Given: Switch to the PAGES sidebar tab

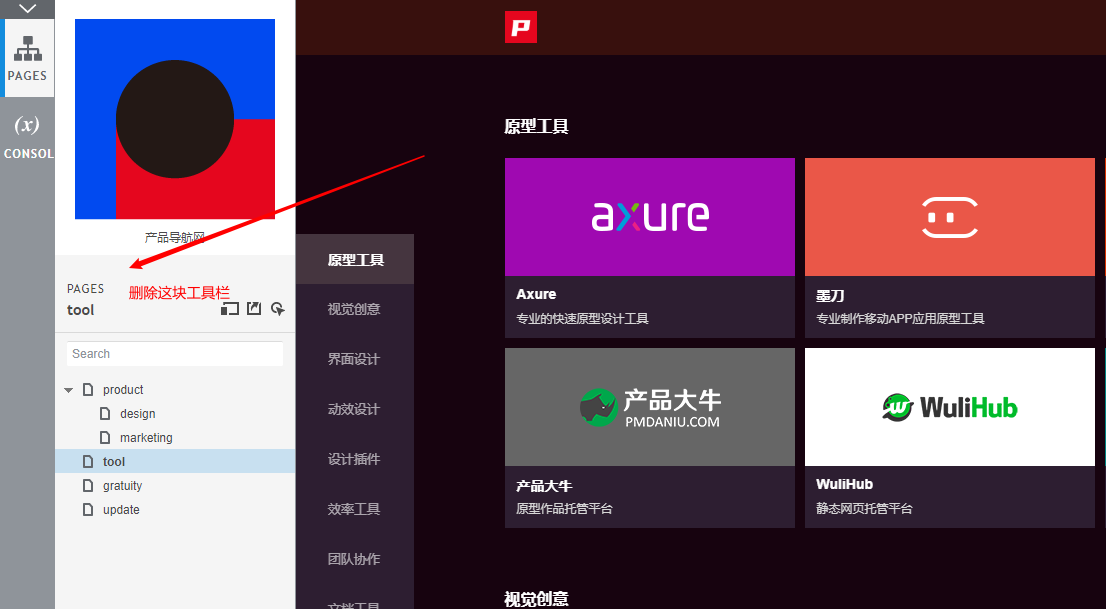Looking at the screenshot, I should [x=28, y=58].
